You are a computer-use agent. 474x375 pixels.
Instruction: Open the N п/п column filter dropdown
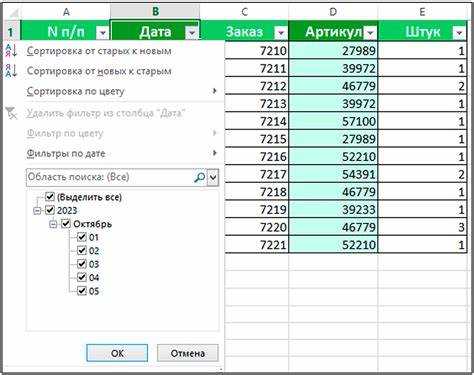[102, 33]
